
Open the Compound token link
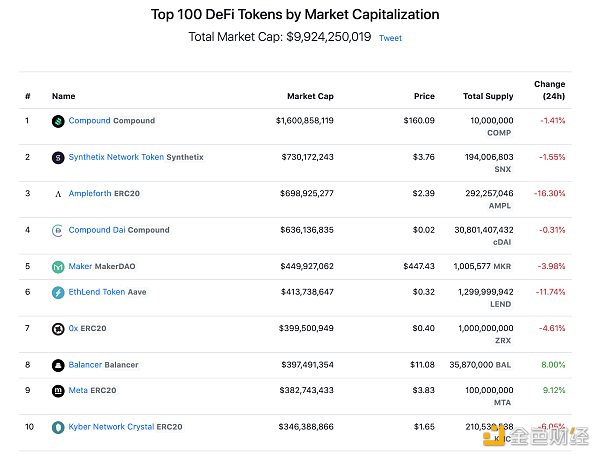pyautogui.click(x=89, y=121)
